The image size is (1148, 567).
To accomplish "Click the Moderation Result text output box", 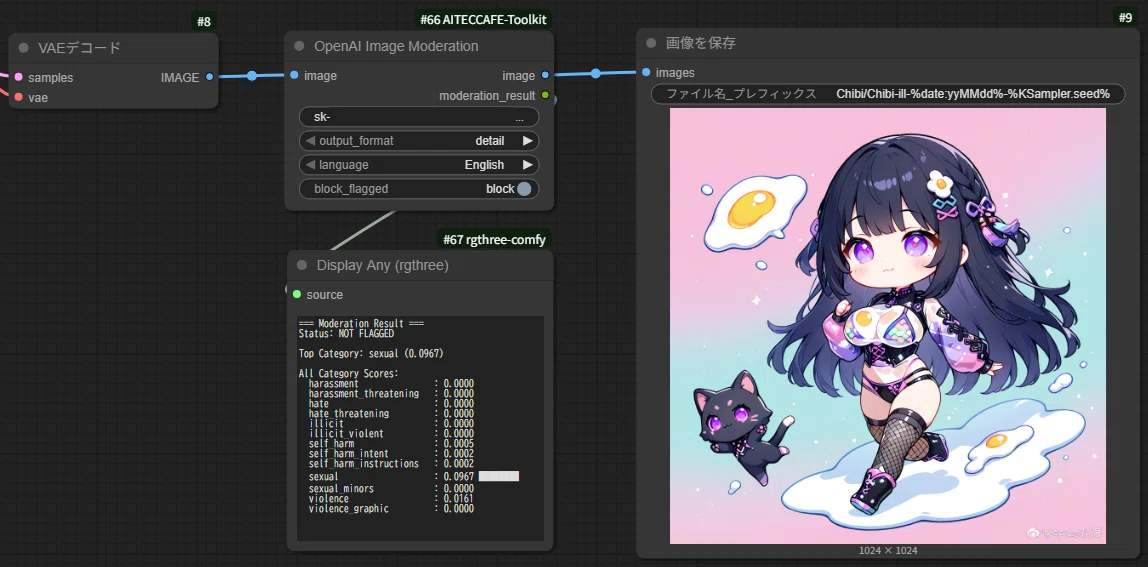I will coord(420,429).
